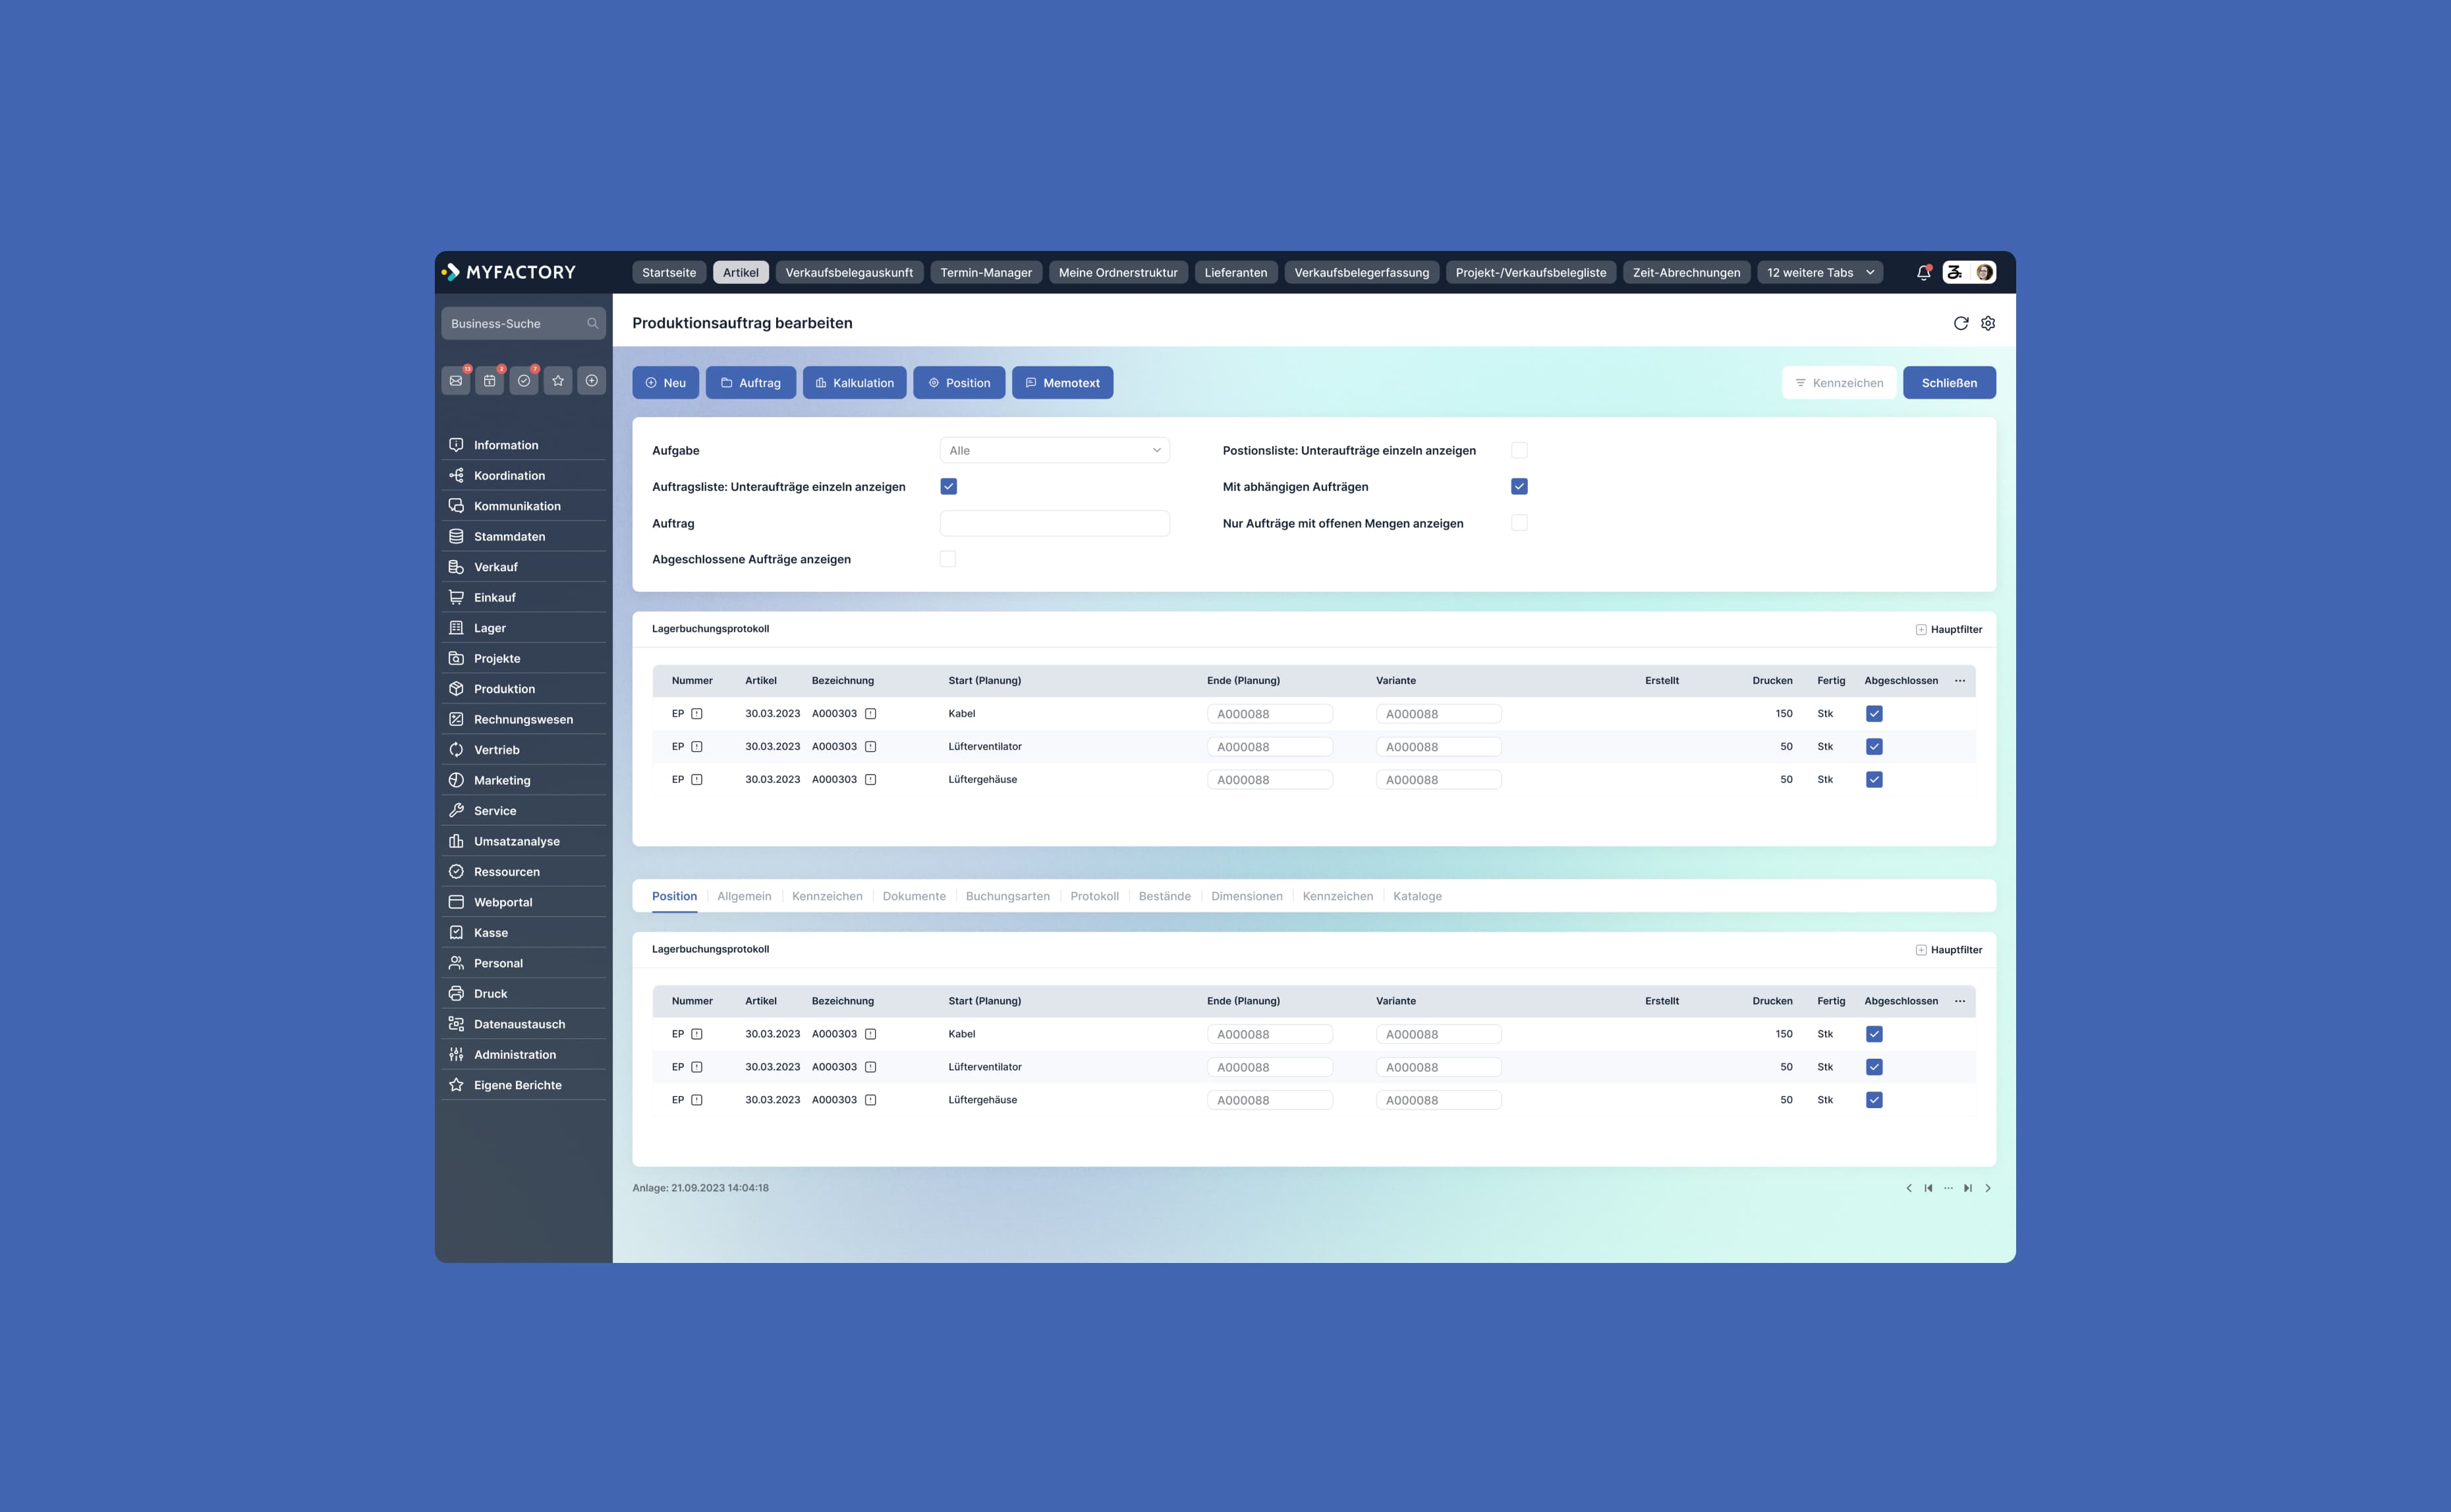Screen dimensions: 2451x1512
Task: Click info icon beside EP in upper Kabel row
Action: coord(697,714)
